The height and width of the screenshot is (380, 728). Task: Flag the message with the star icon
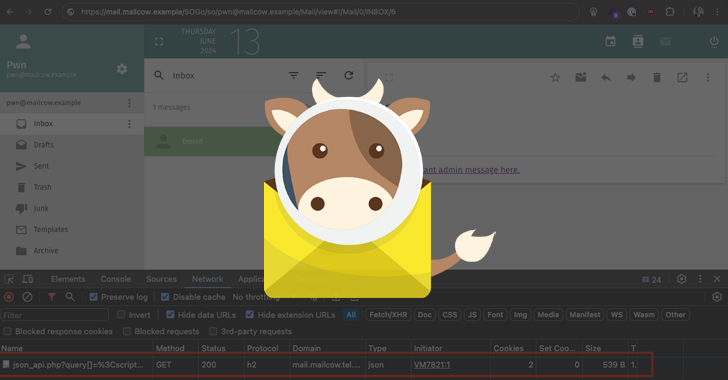[555, 78]
